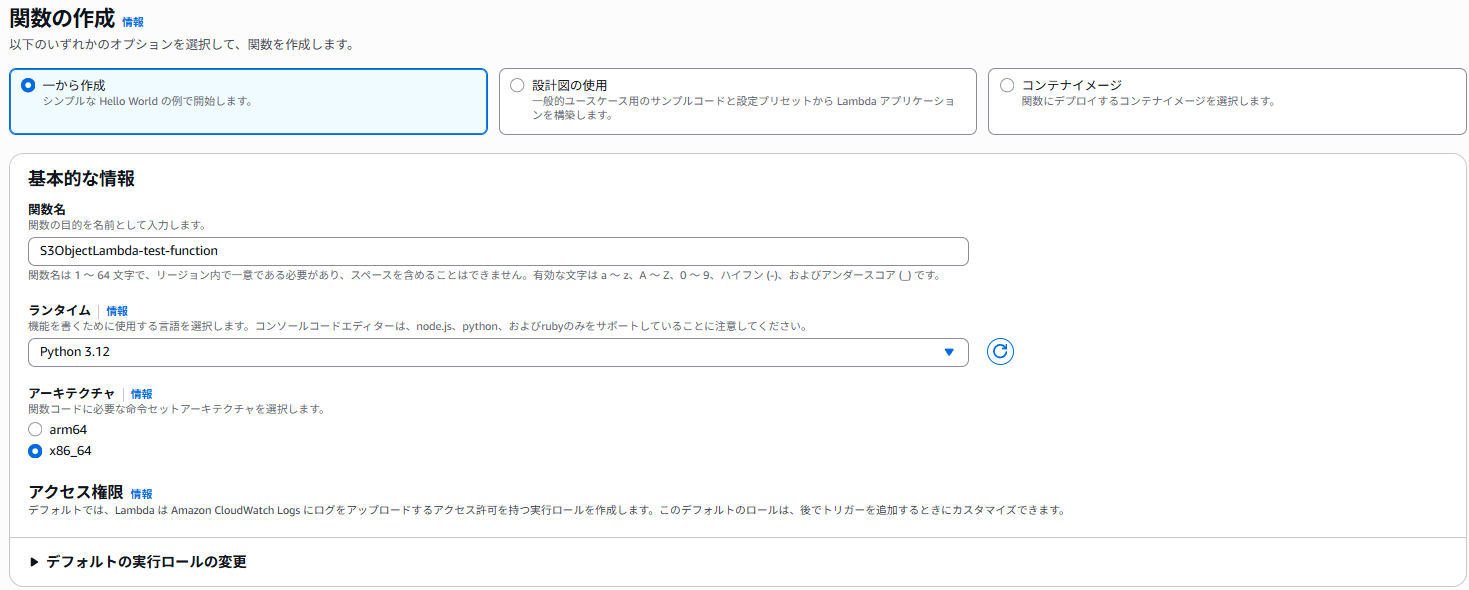This screenshot has width=1469, height=590.
Task: Expand デフォルトの実行ロールの変更 section
Action: 138,562
